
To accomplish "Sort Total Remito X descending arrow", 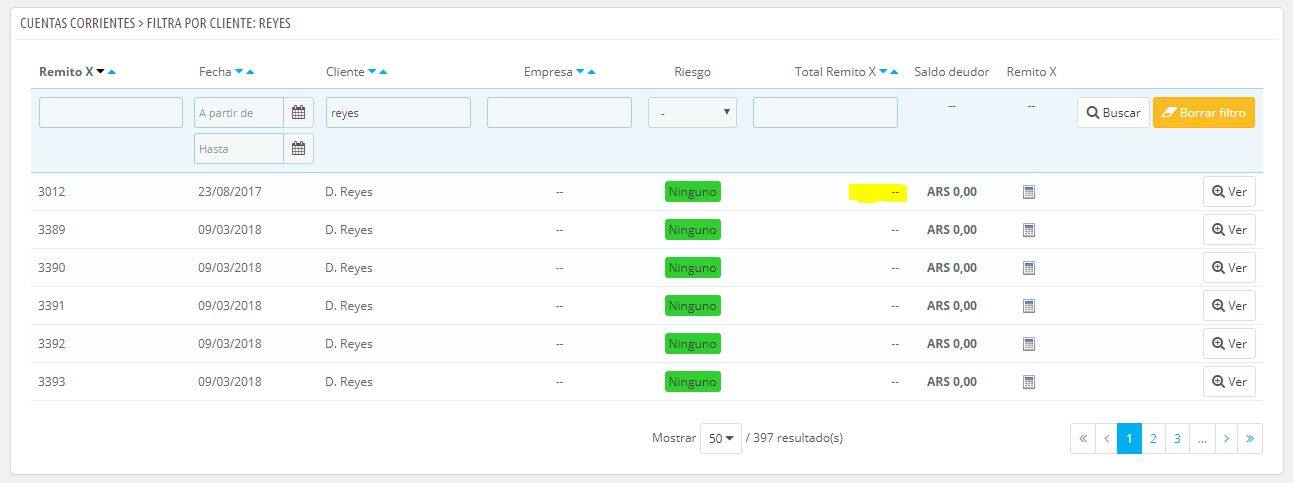I will click(x=883, y=72).
